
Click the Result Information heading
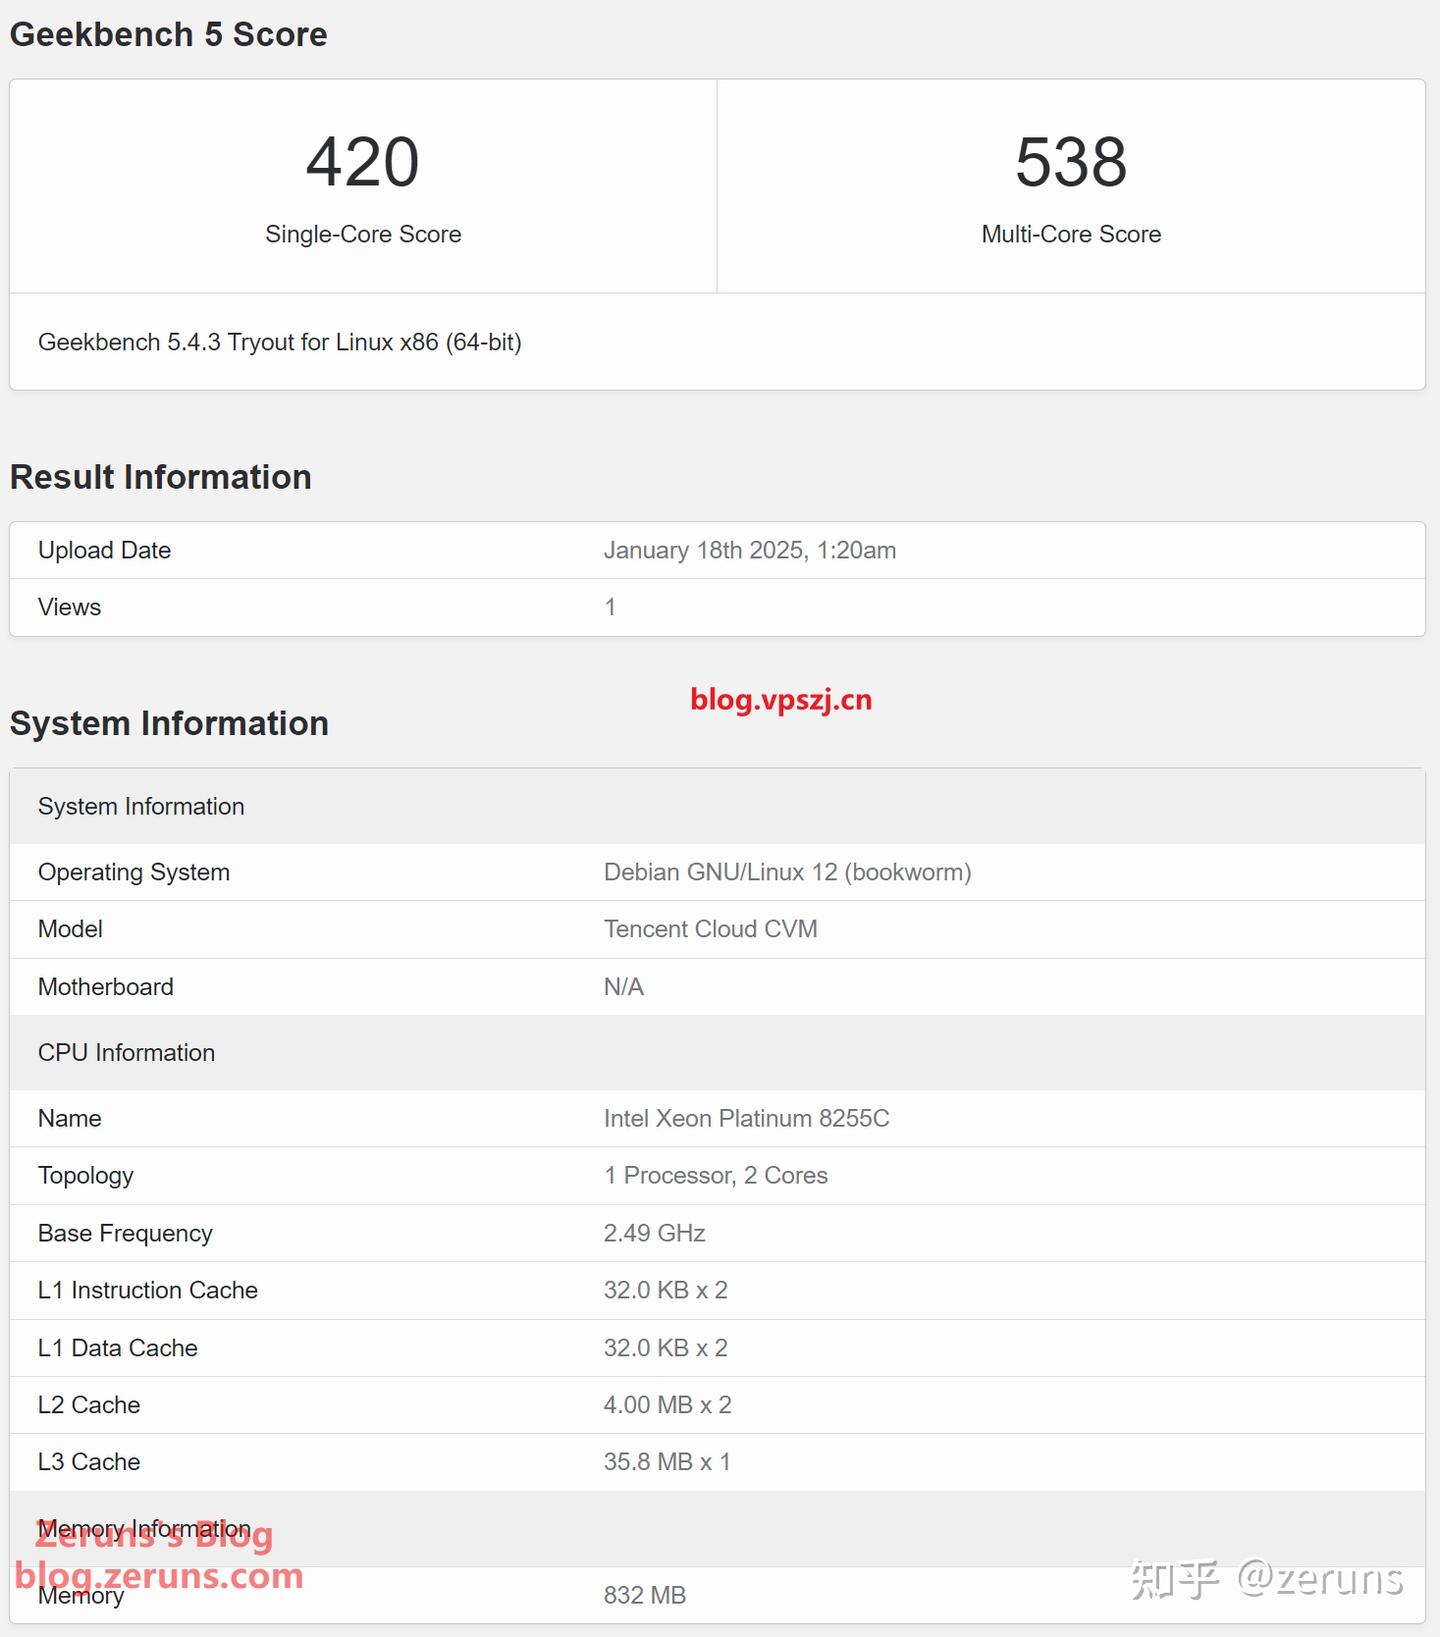(161, 477)
